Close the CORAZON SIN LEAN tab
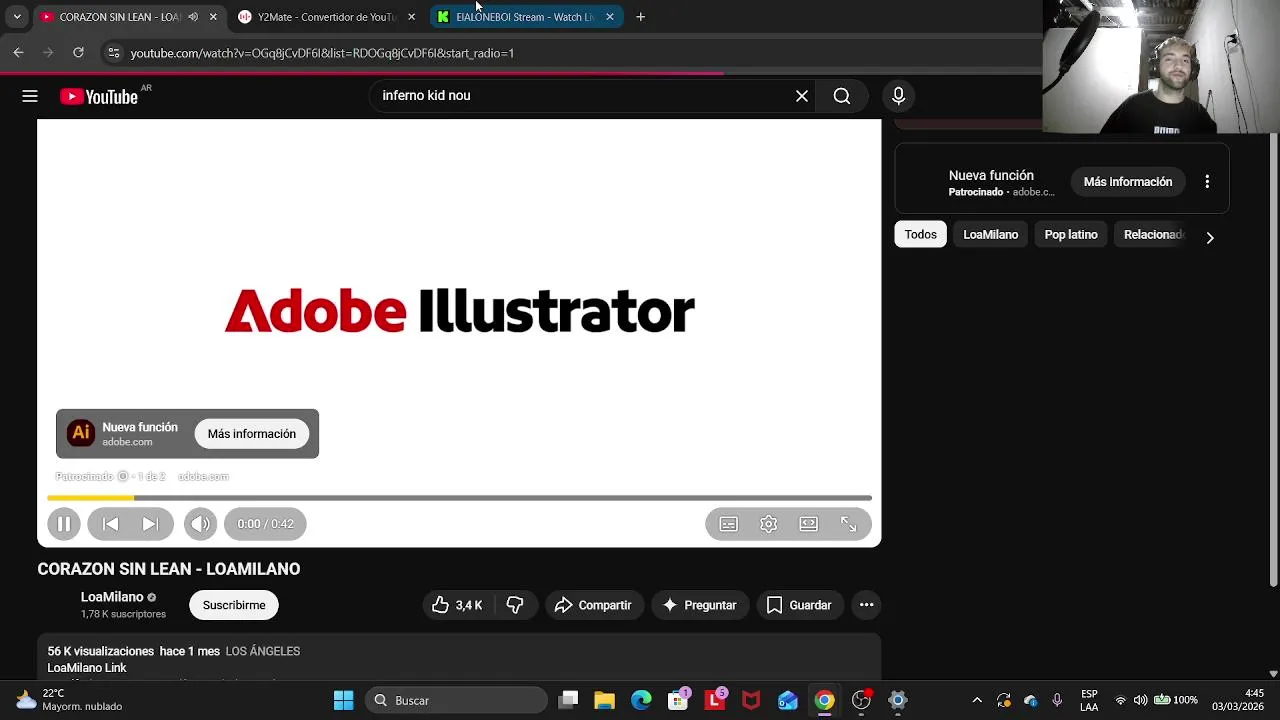1280x720 pixels. pos(213,17)
